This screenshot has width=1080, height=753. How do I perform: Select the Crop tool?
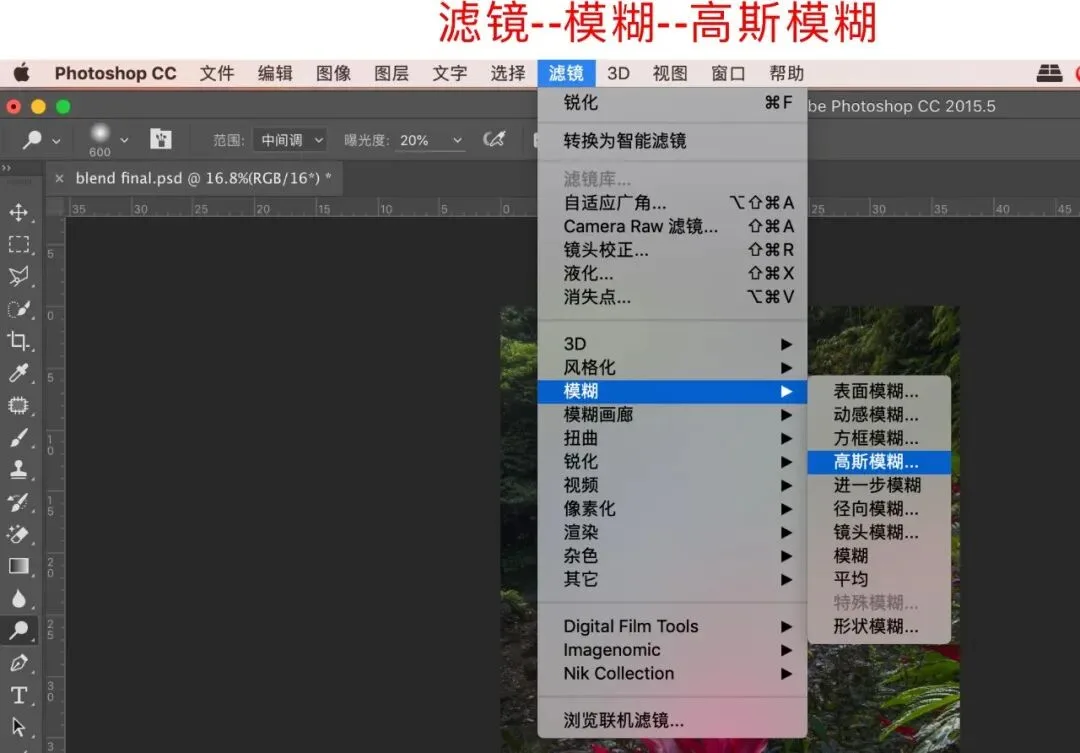(x=19, y=340)
